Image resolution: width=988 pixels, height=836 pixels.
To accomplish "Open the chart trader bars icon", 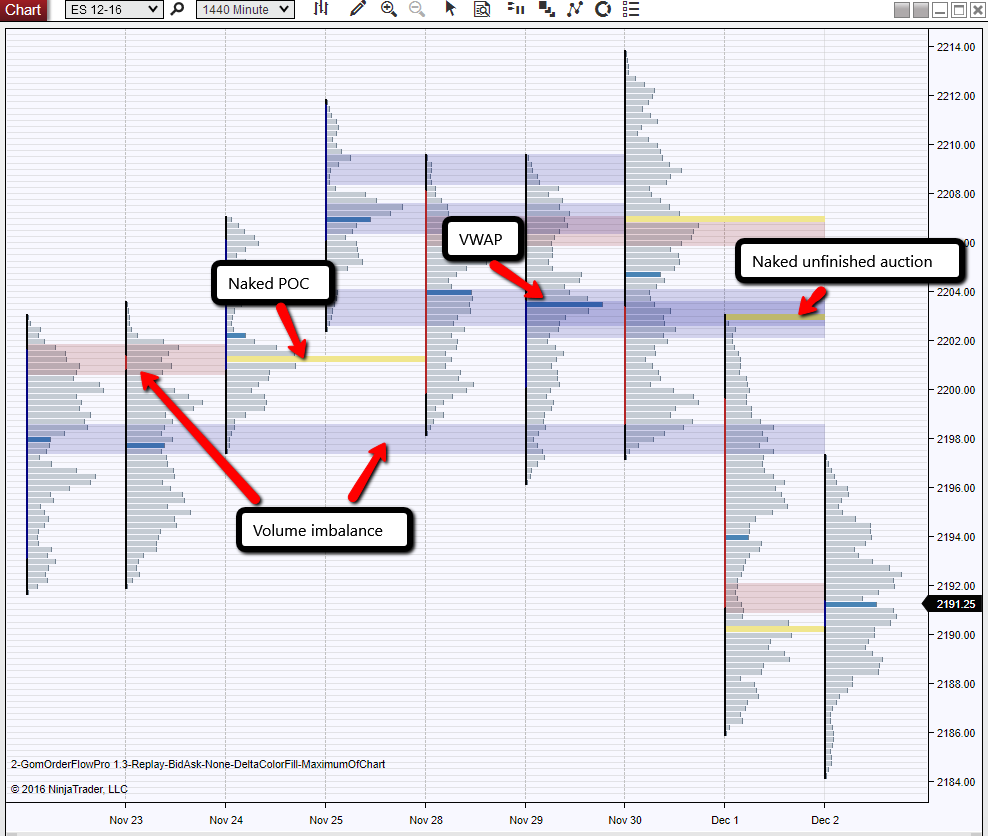I will tap(515, 9).
